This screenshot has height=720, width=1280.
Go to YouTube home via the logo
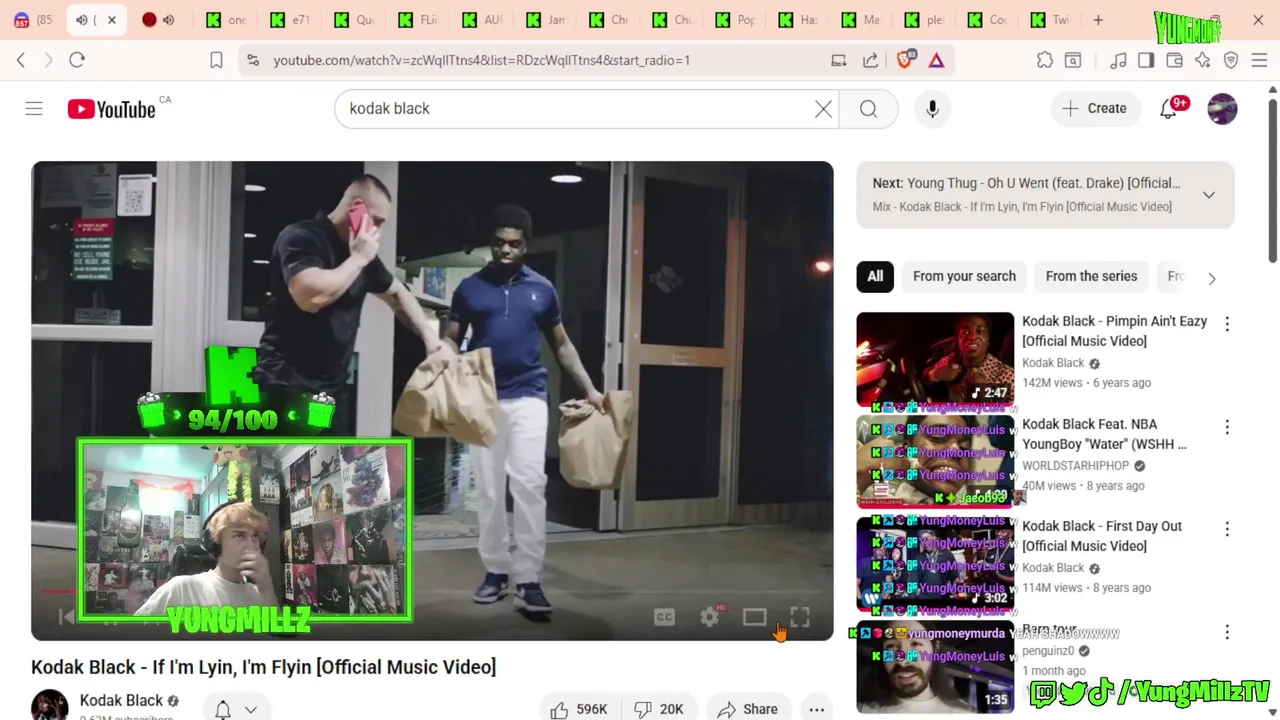(x=111, y=109)
